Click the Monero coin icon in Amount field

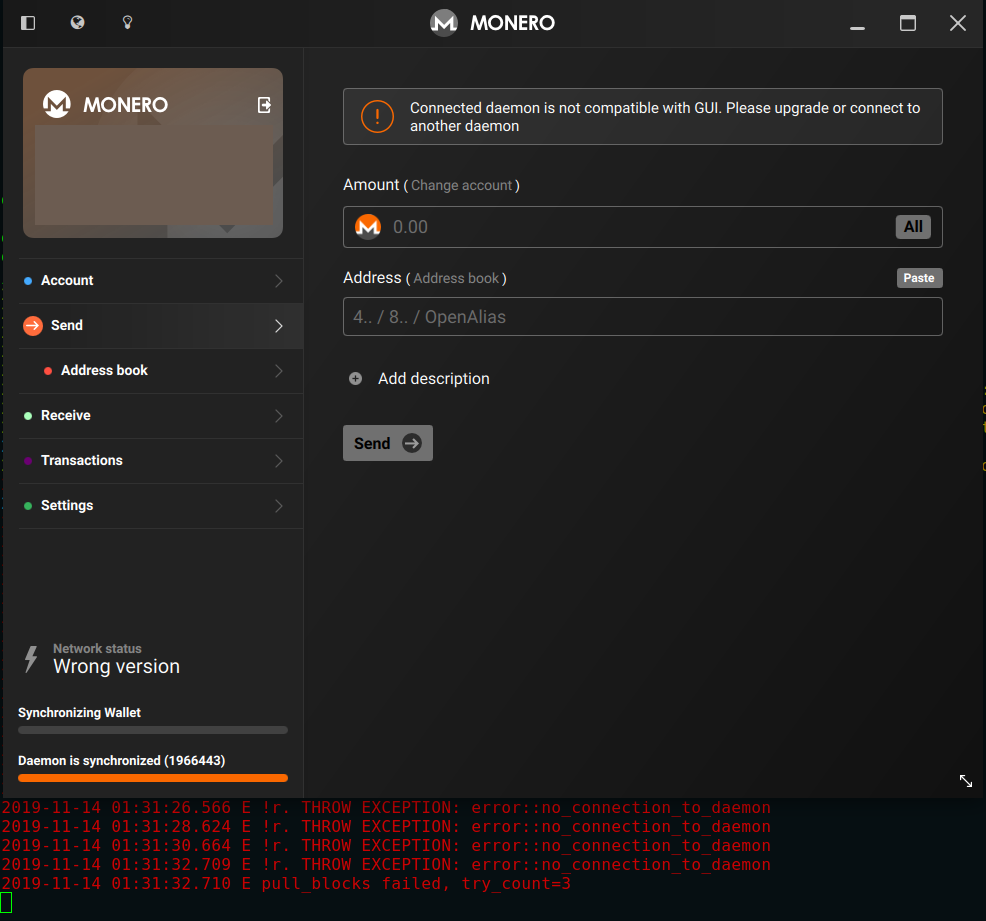point(368,227)
